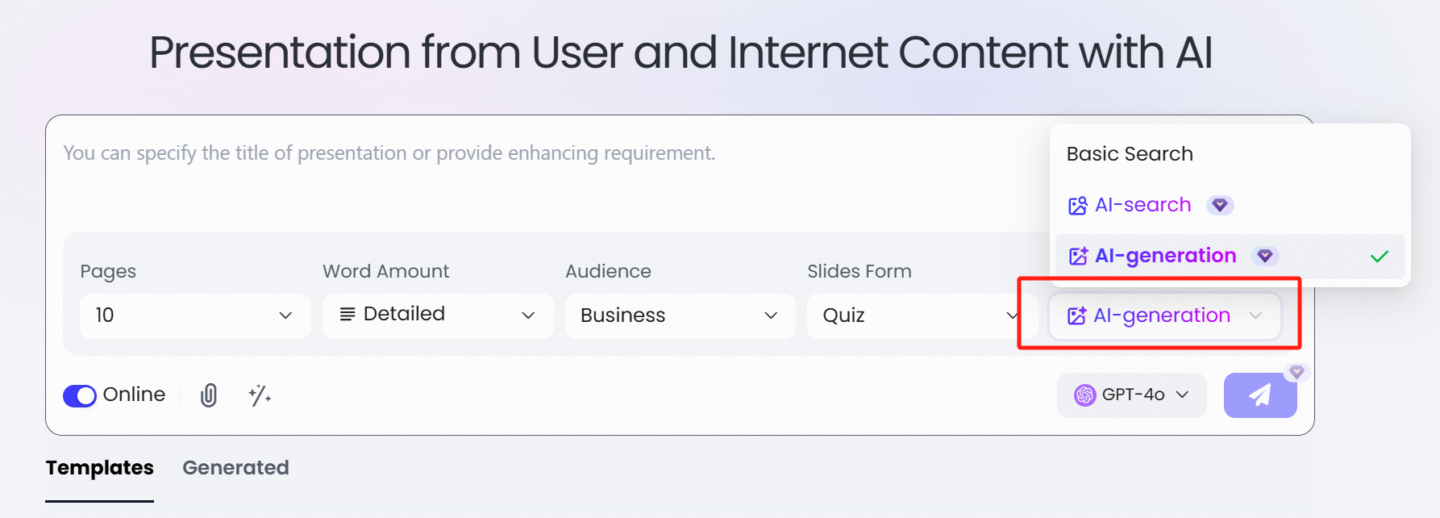Open the GPT-4o model selector
The height and width of the screenshot is (518, 1440).
(x=1132, y=395)
